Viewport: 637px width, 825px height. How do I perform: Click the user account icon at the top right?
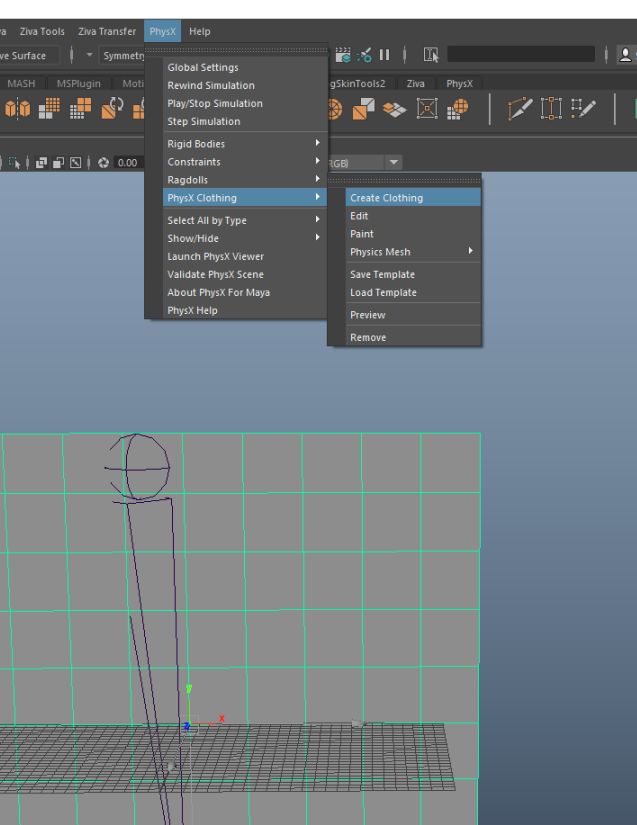[x=625, y=55]
